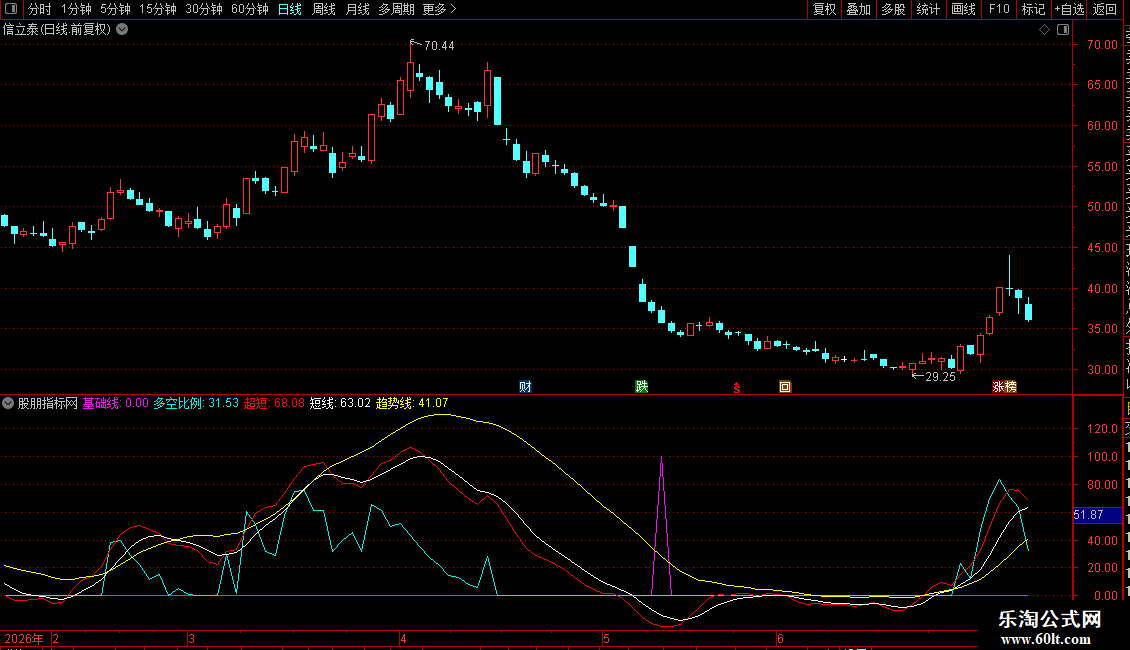Click the 70.00 price axis label
Viewport: 1130px width, 650px height.
(x=1102, y=45)
